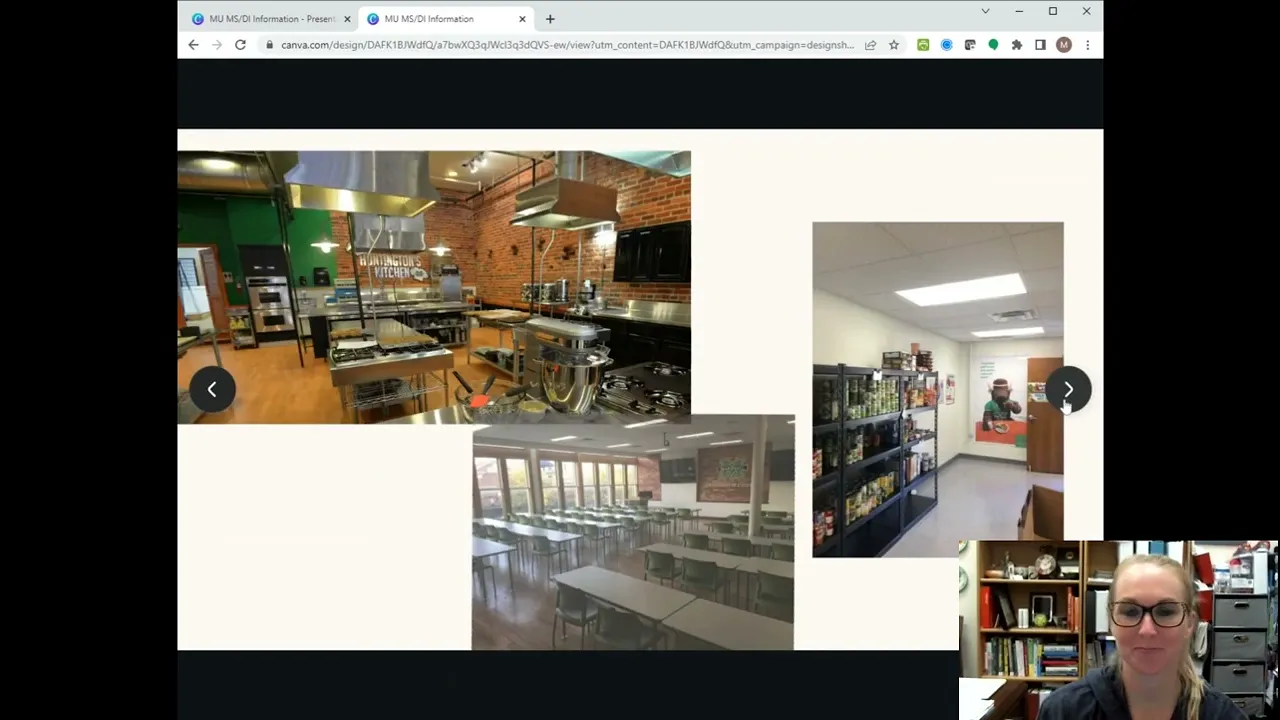Click the share page icon in address bar

tap(871, 45)
